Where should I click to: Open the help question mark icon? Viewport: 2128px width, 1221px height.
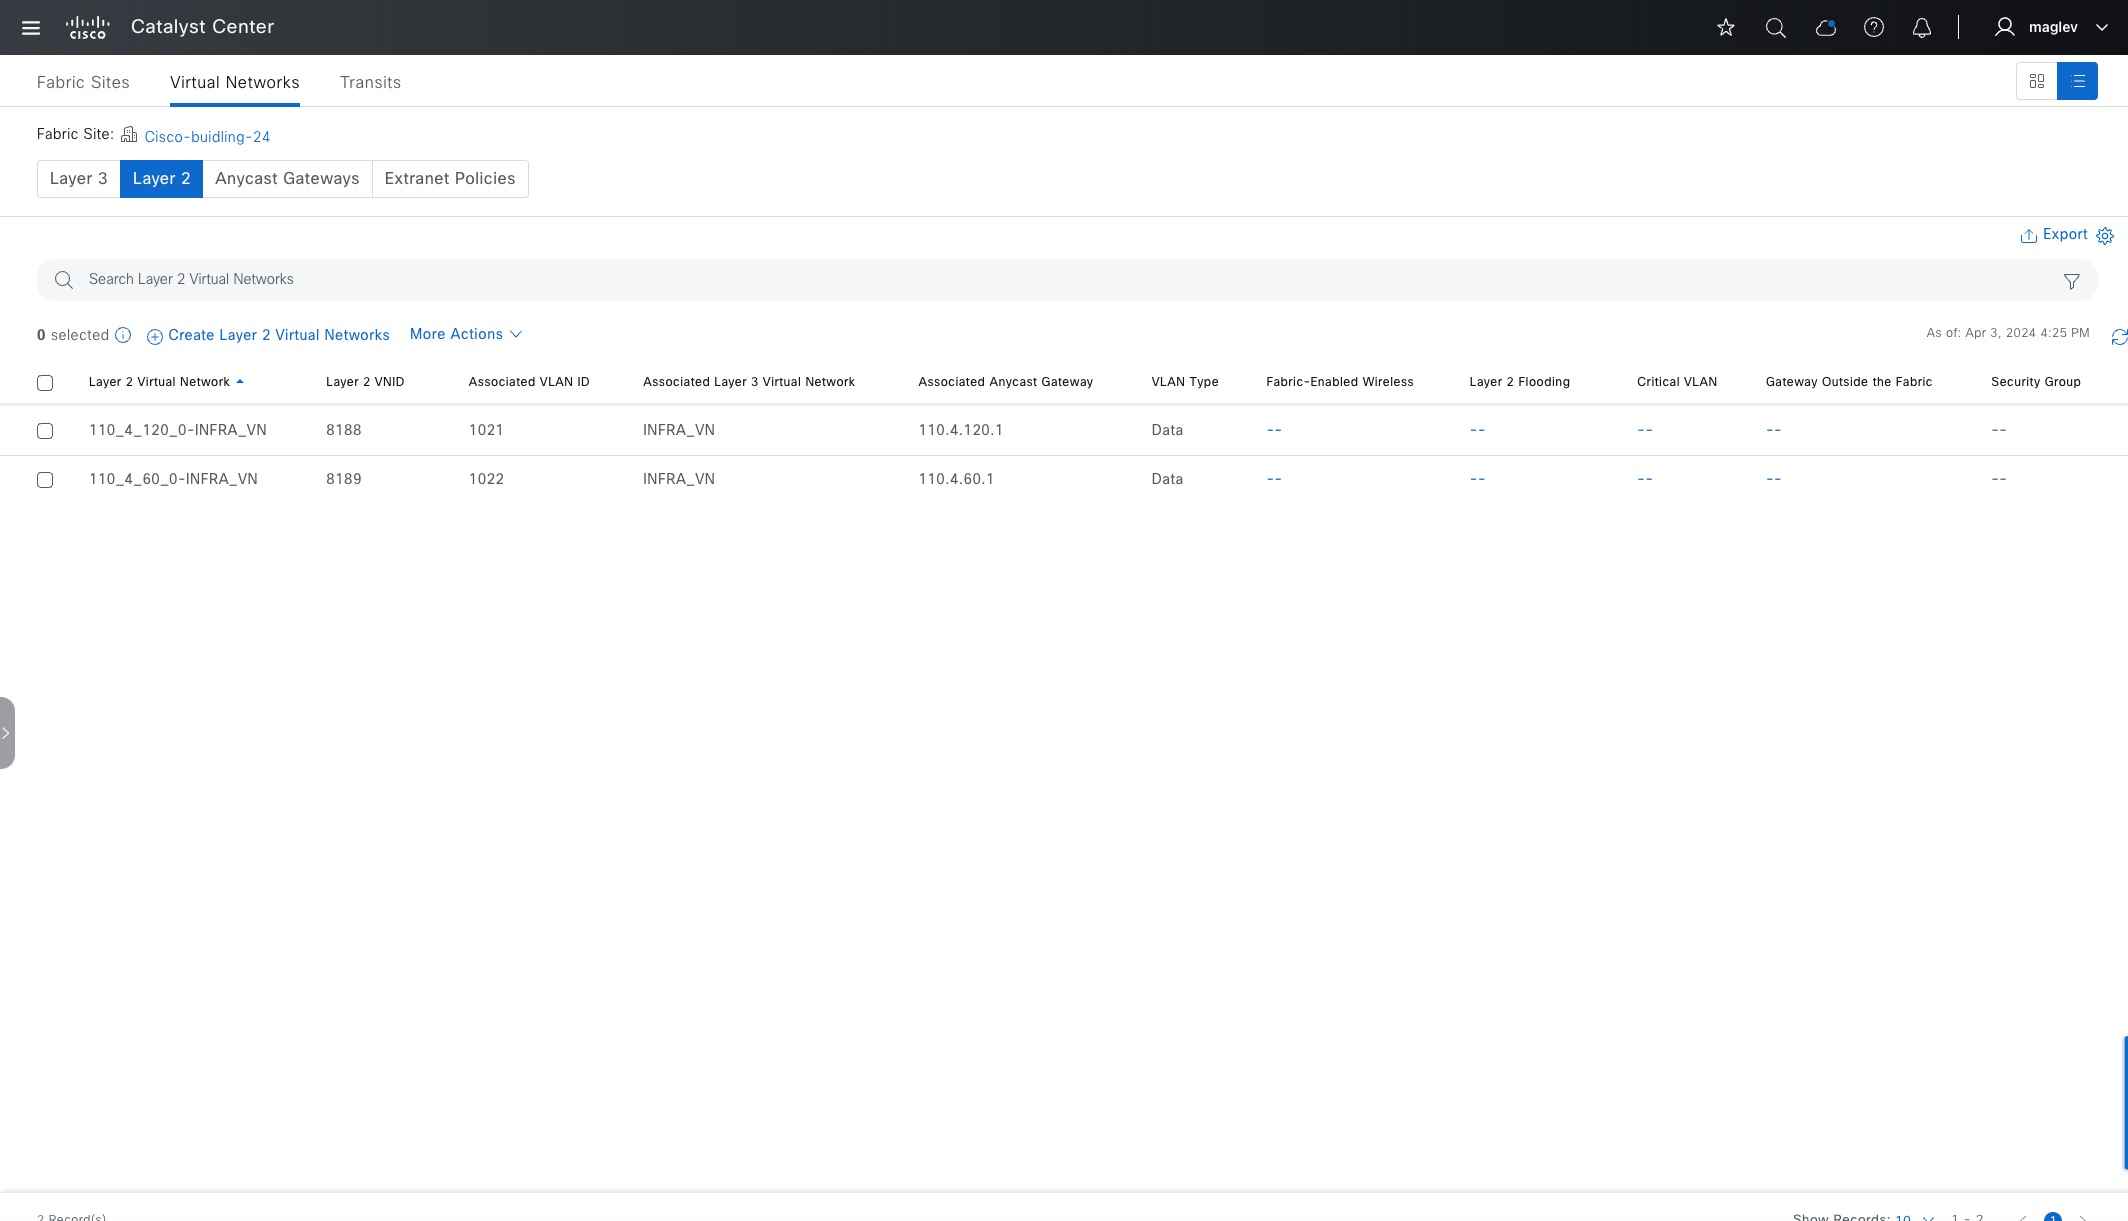pyautogui.click(x=1874, y=28)
